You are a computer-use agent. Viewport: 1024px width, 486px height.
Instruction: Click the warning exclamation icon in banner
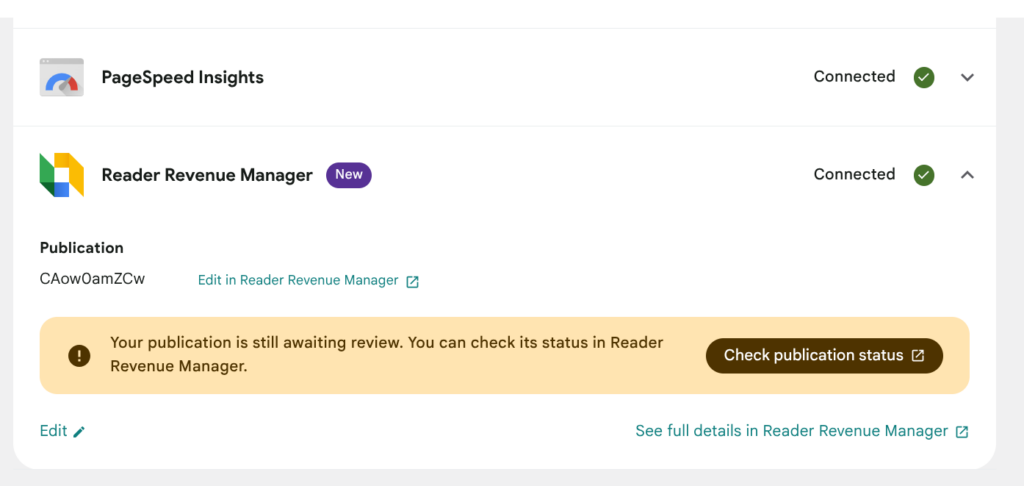point(79,355)
